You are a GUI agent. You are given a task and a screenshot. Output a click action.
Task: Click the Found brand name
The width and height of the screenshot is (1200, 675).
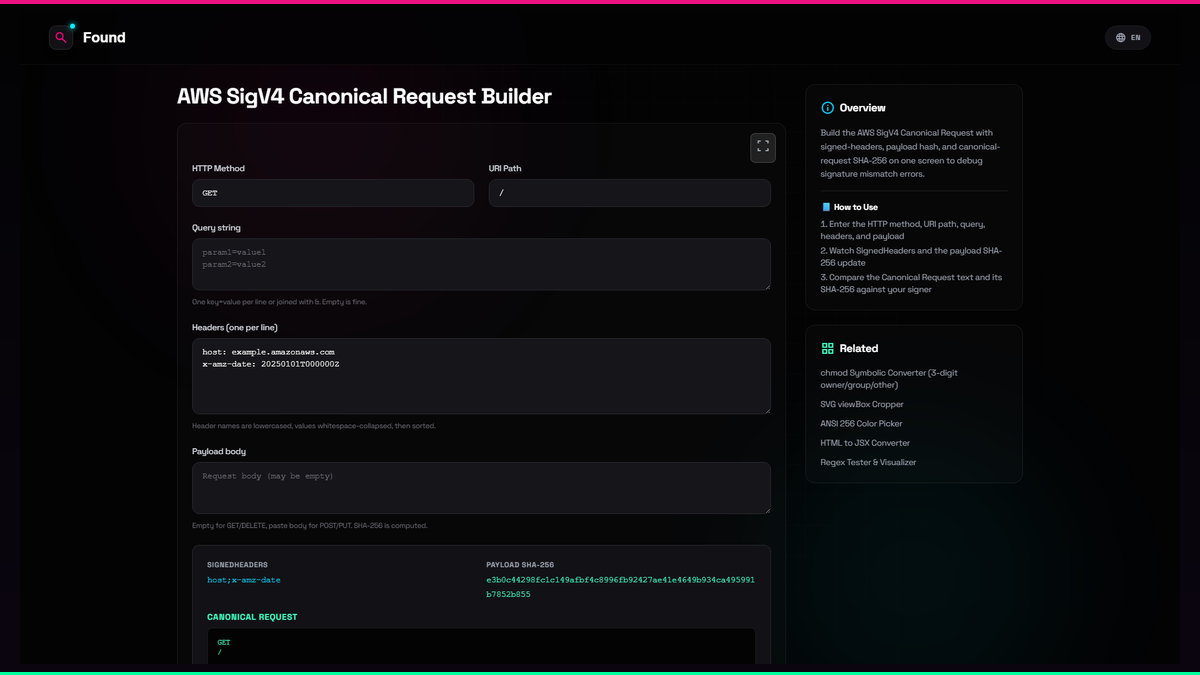tap(104, 37)
